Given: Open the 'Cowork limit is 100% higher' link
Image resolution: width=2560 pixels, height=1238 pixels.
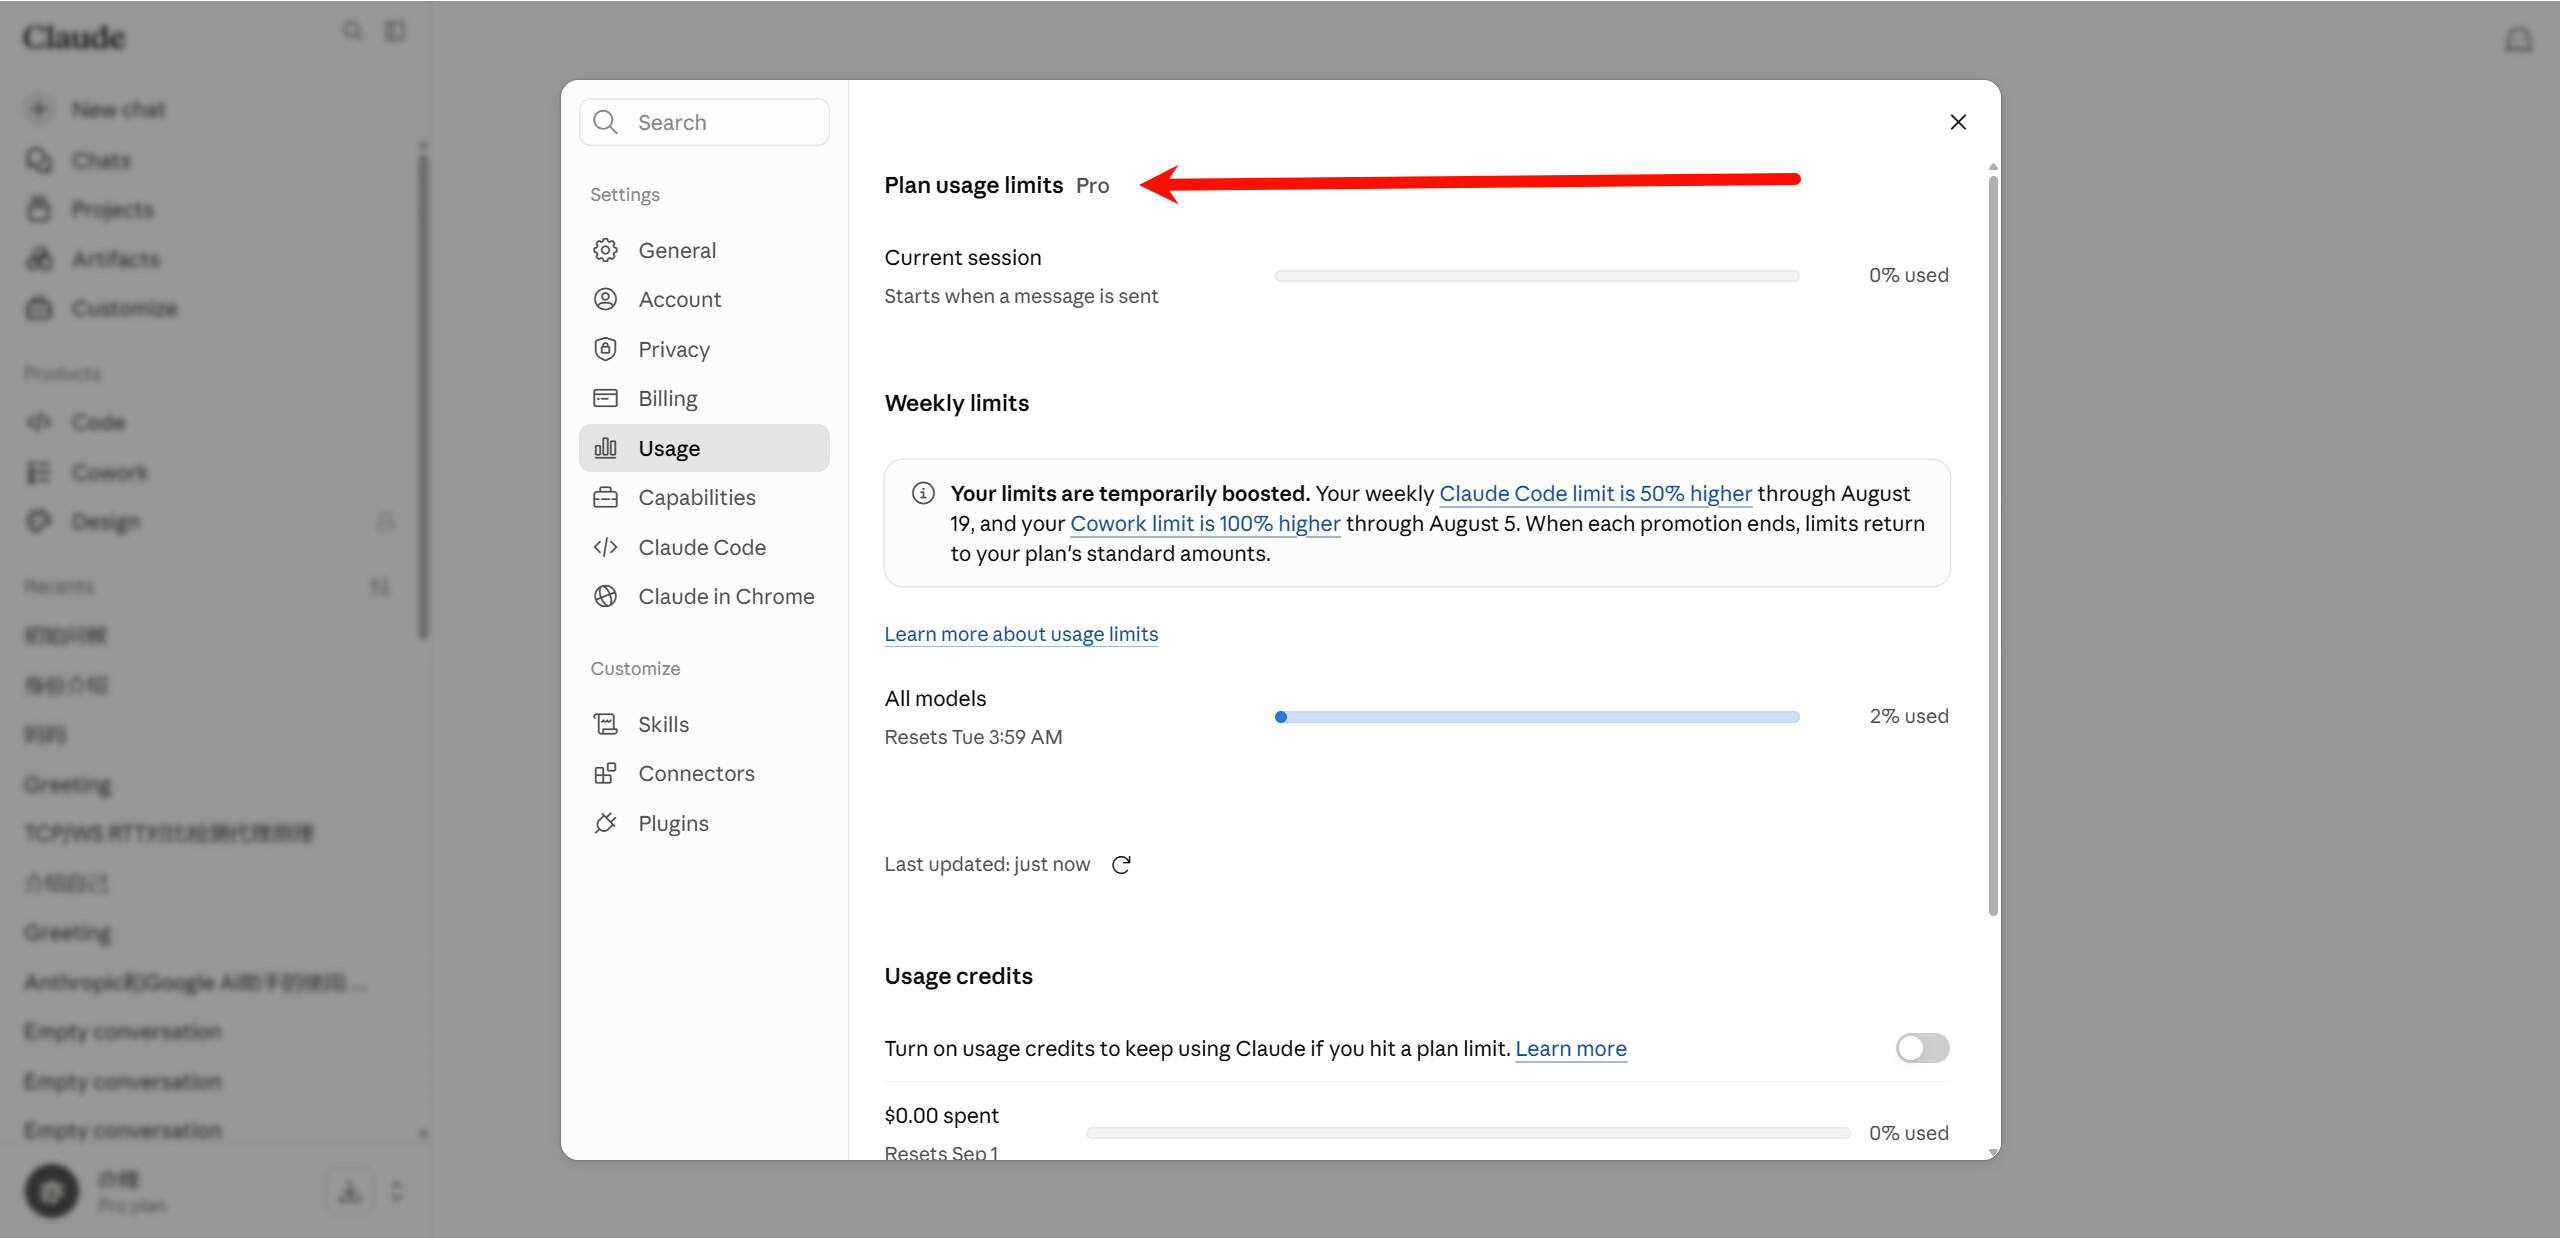Looking at the screenshot, I should click(1205, 523).
